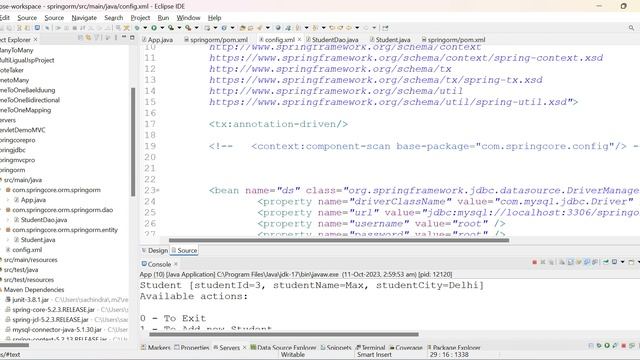Click the Project Explorer vertical scrollbar

tap(133, 142)
